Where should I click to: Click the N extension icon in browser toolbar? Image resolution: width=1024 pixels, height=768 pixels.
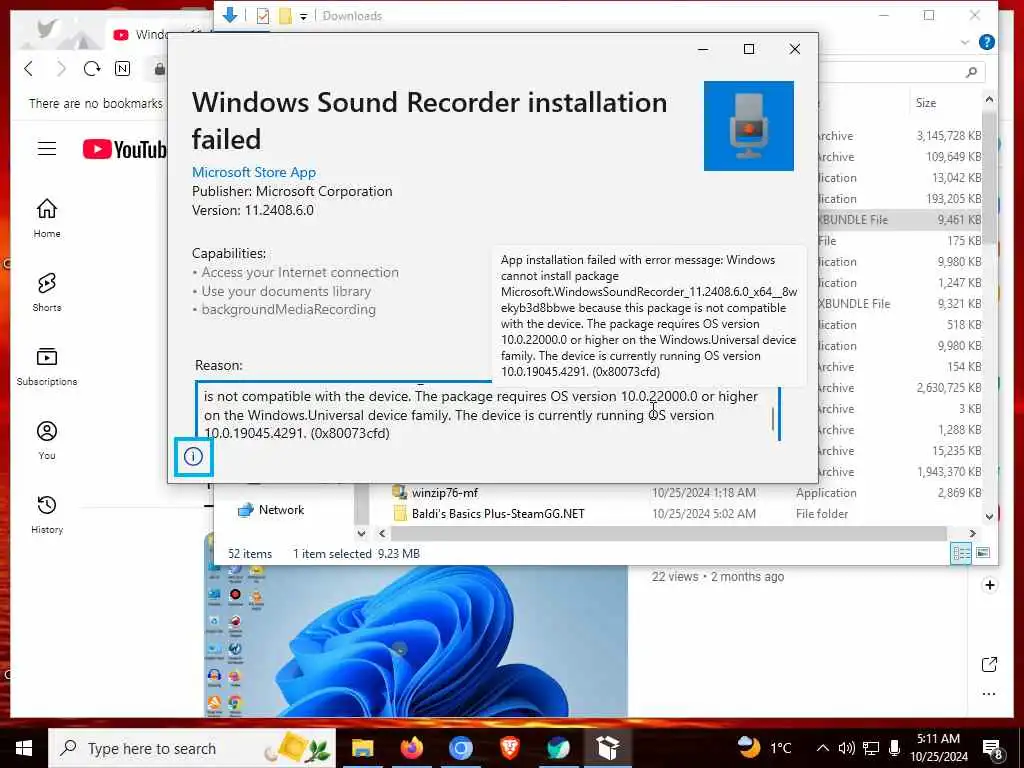(122, 69)
